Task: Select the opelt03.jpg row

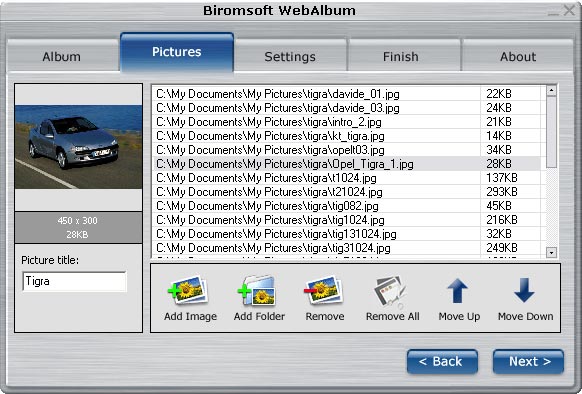Action: [347, 150]
